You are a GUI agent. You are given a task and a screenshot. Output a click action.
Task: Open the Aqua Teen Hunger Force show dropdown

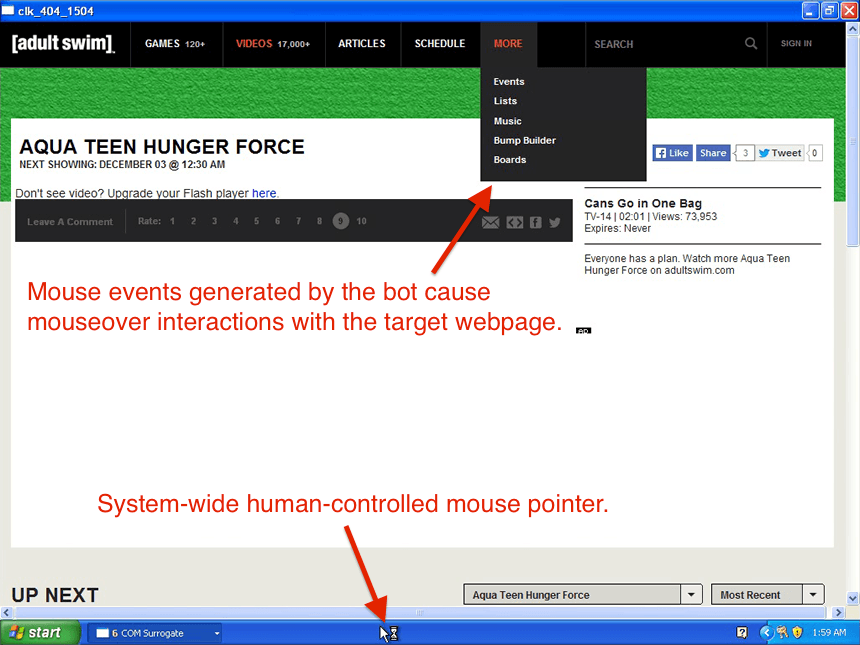click(x=582, y=595)
